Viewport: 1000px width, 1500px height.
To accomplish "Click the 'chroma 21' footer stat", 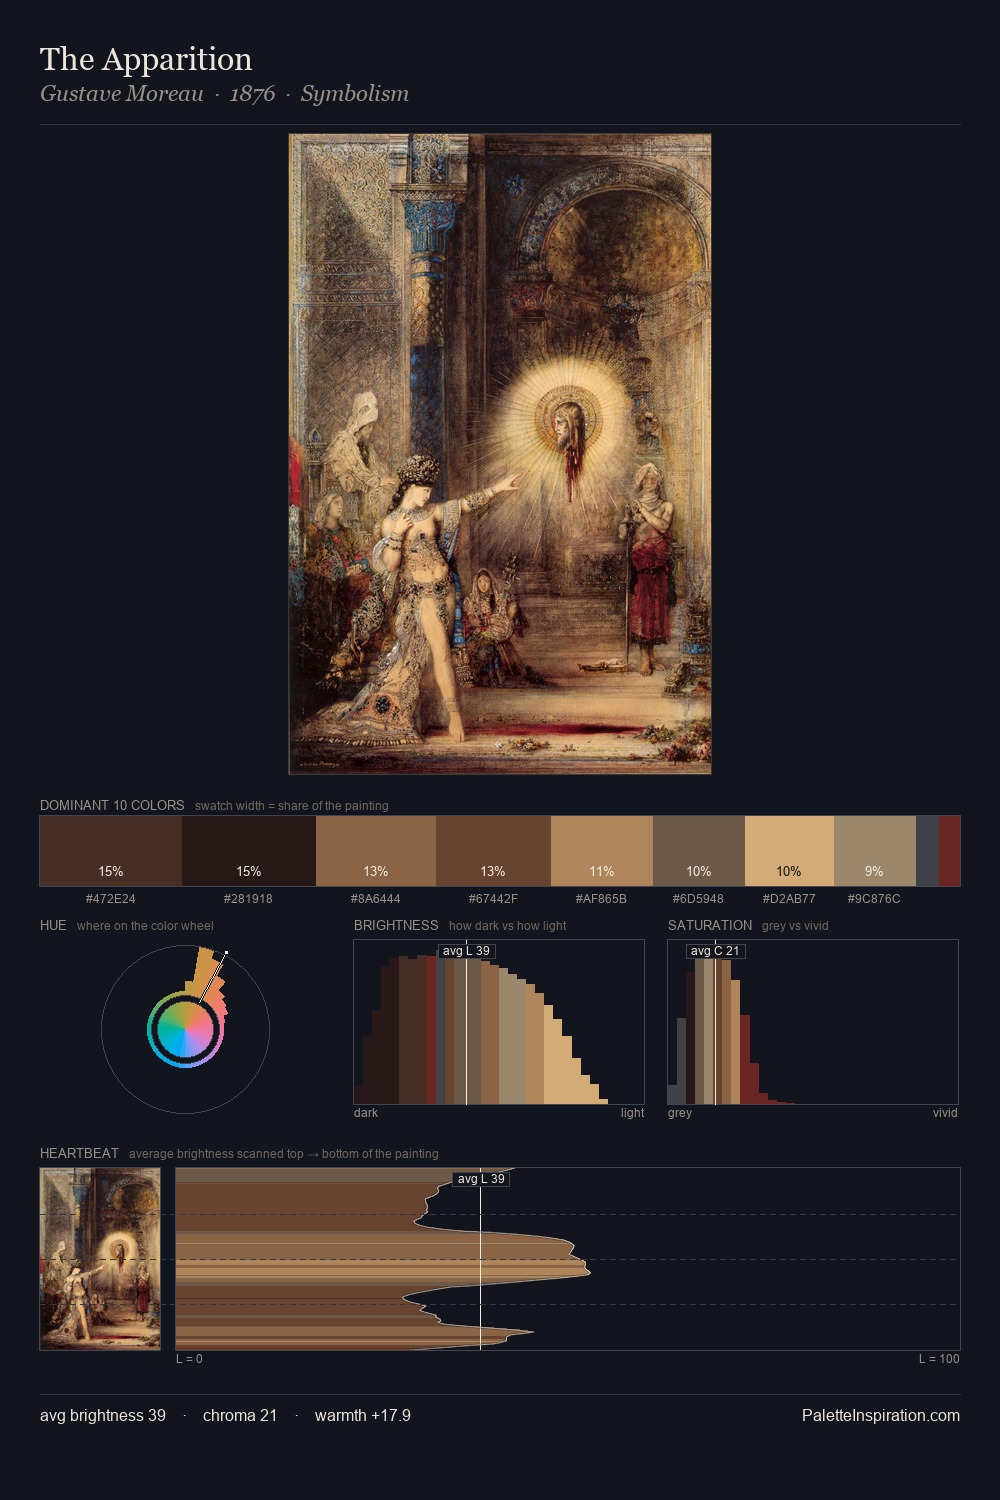I will 240,1415.
